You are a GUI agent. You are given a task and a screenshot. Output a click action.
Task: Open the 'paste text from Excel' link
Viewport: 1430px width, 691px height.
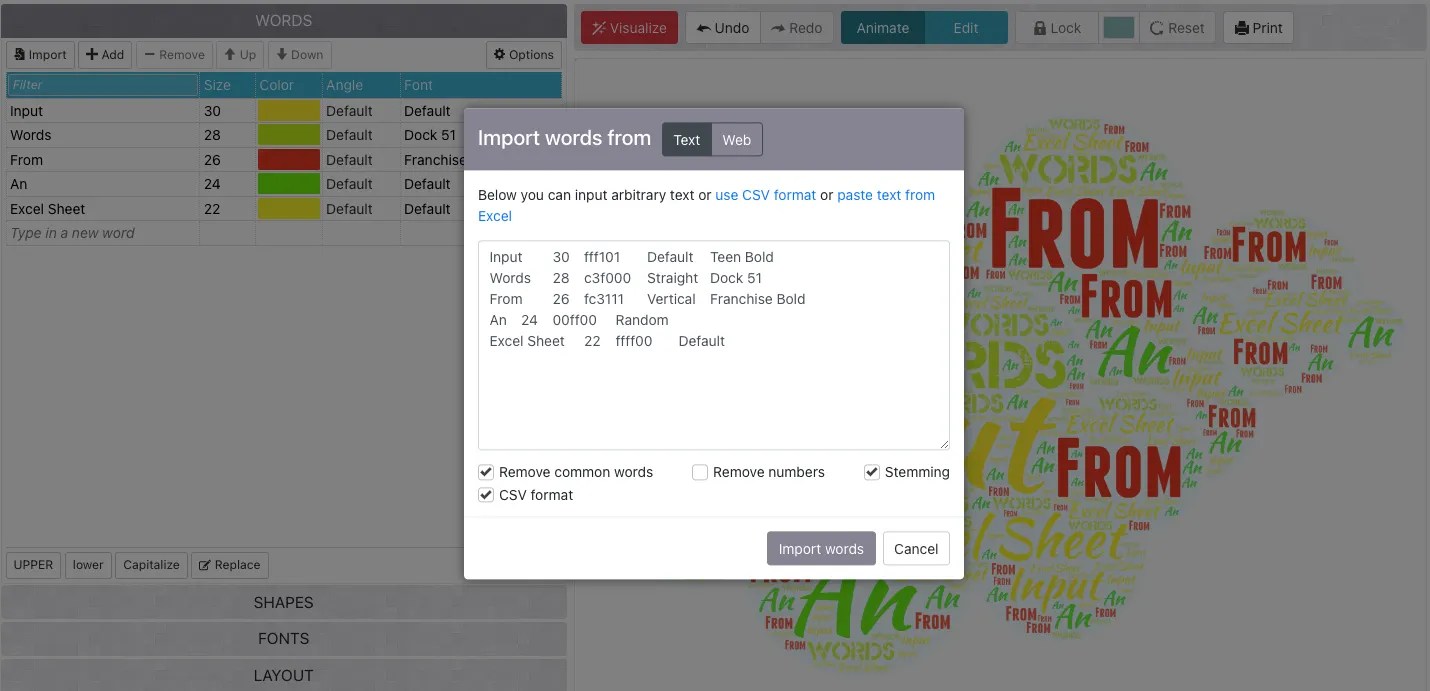point(886,195)
